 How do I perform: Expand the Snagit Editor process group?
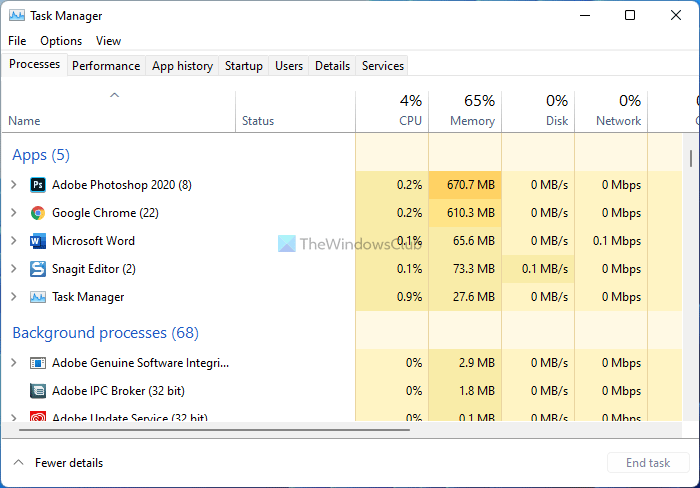pyautogui.click(x=13, y=269)
